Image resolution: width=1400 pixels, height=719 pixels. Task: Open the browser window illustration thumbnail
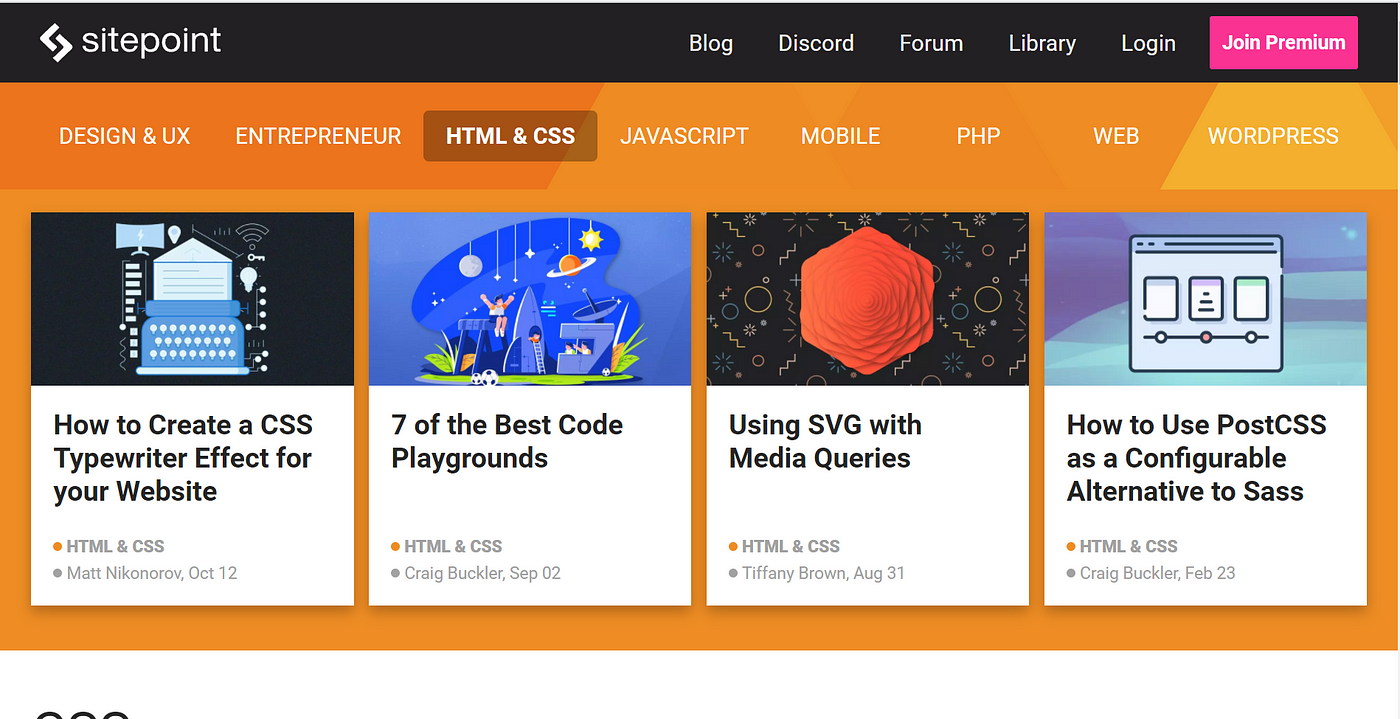pyautogui.click(x=1205, y=299)
